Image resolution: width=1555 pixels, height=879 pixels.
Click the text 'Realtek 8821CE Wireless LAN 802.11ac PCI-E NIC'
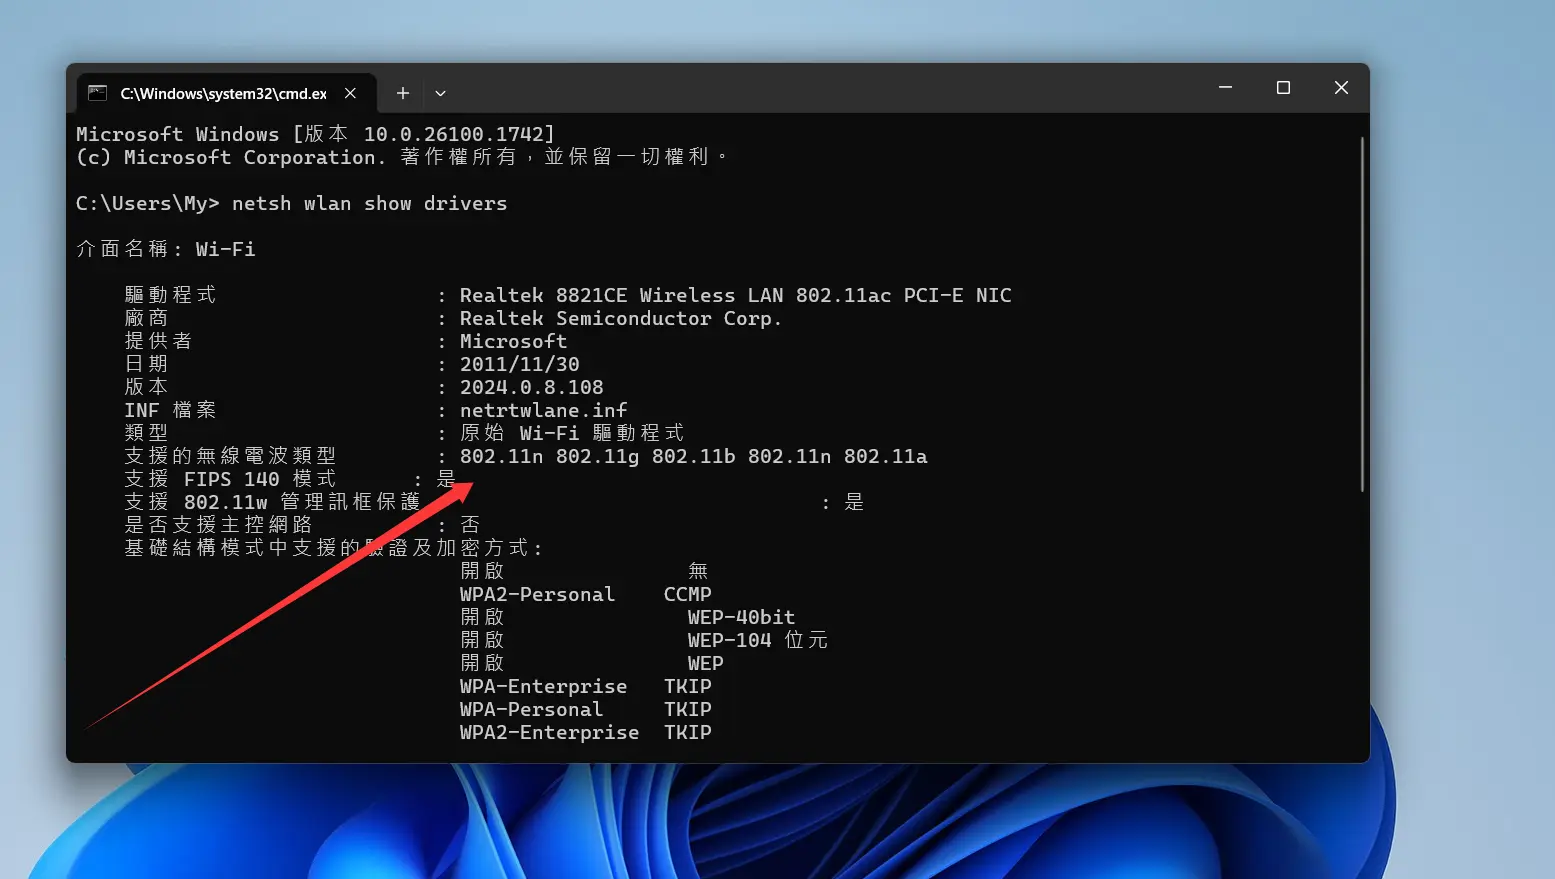click(735, 295)
